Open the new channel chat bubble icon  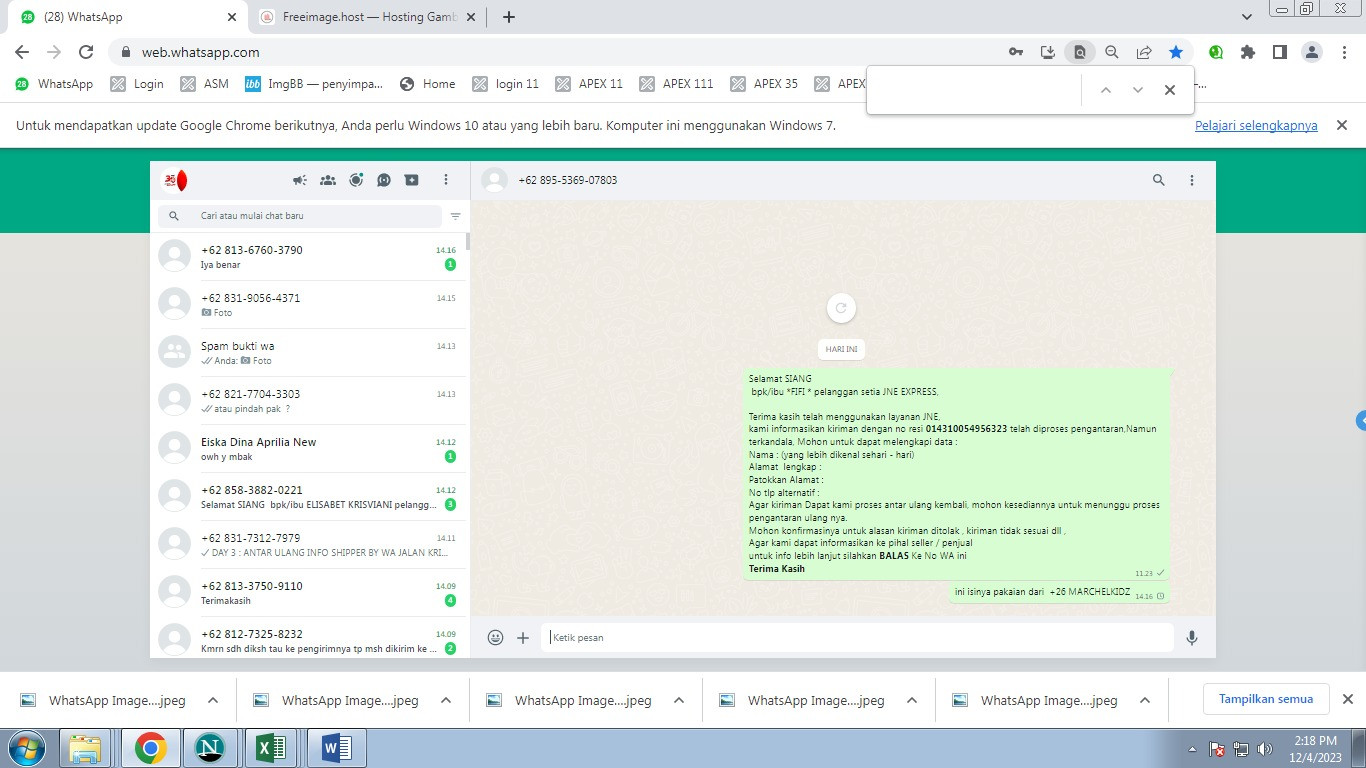[x=384, y=180]
